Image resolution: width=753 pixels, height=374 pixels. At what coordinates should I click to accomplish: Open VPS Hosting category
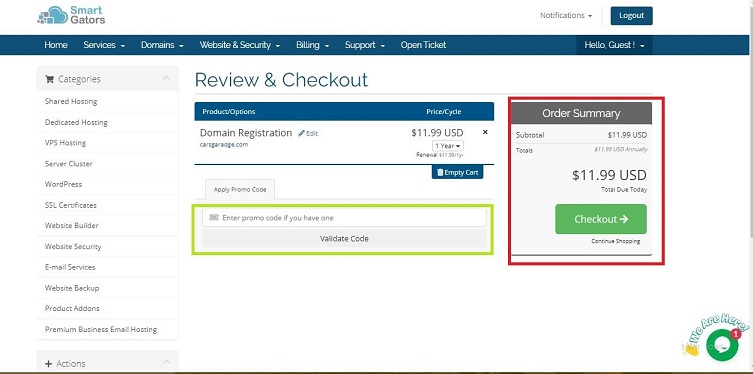[x=65, y=143]
